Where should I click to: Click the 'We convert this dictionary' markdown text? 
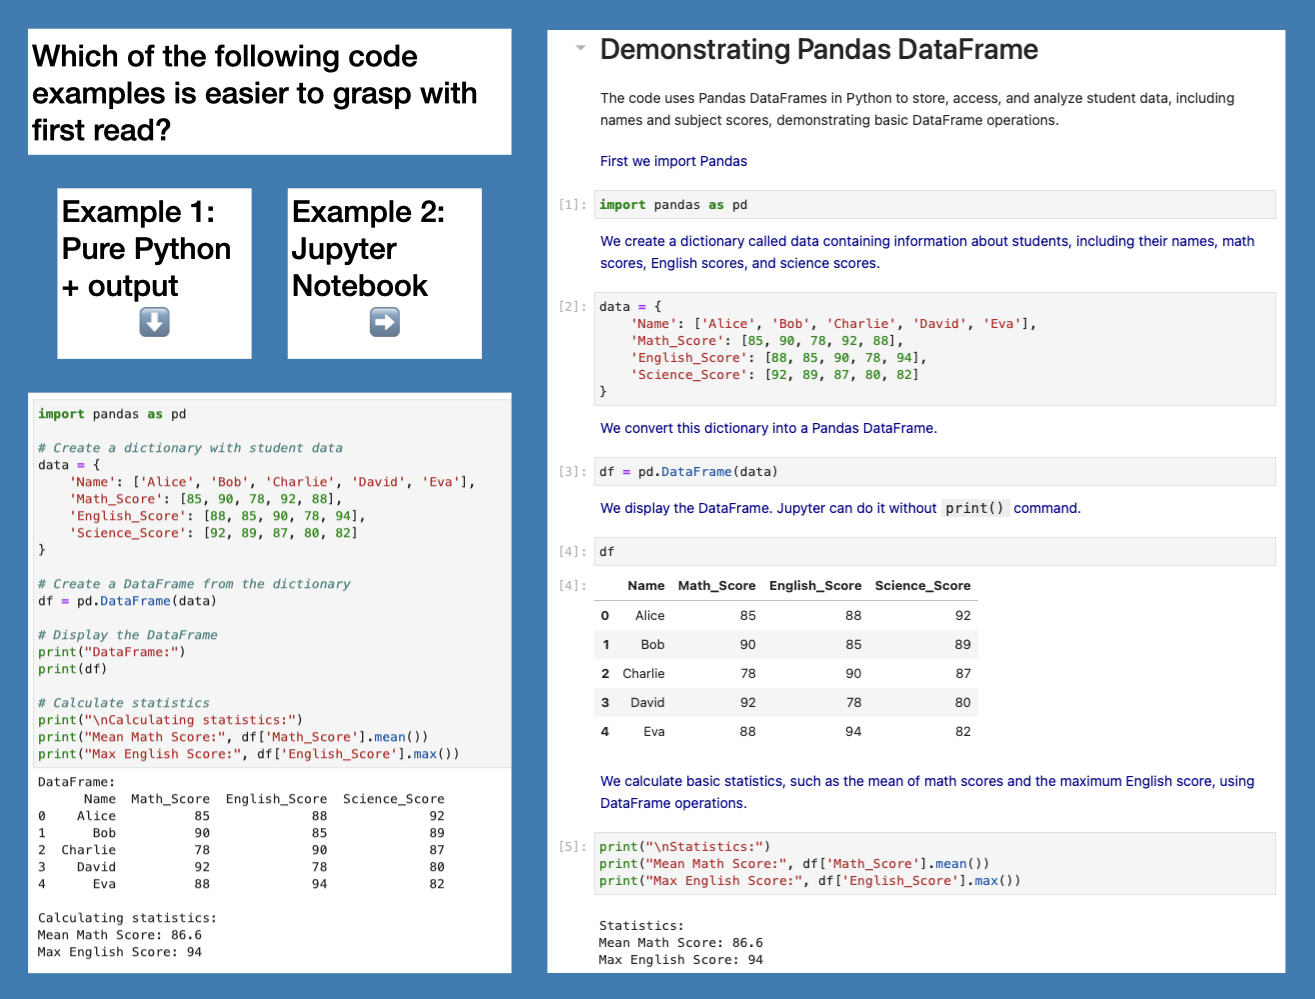coord(768,428)
